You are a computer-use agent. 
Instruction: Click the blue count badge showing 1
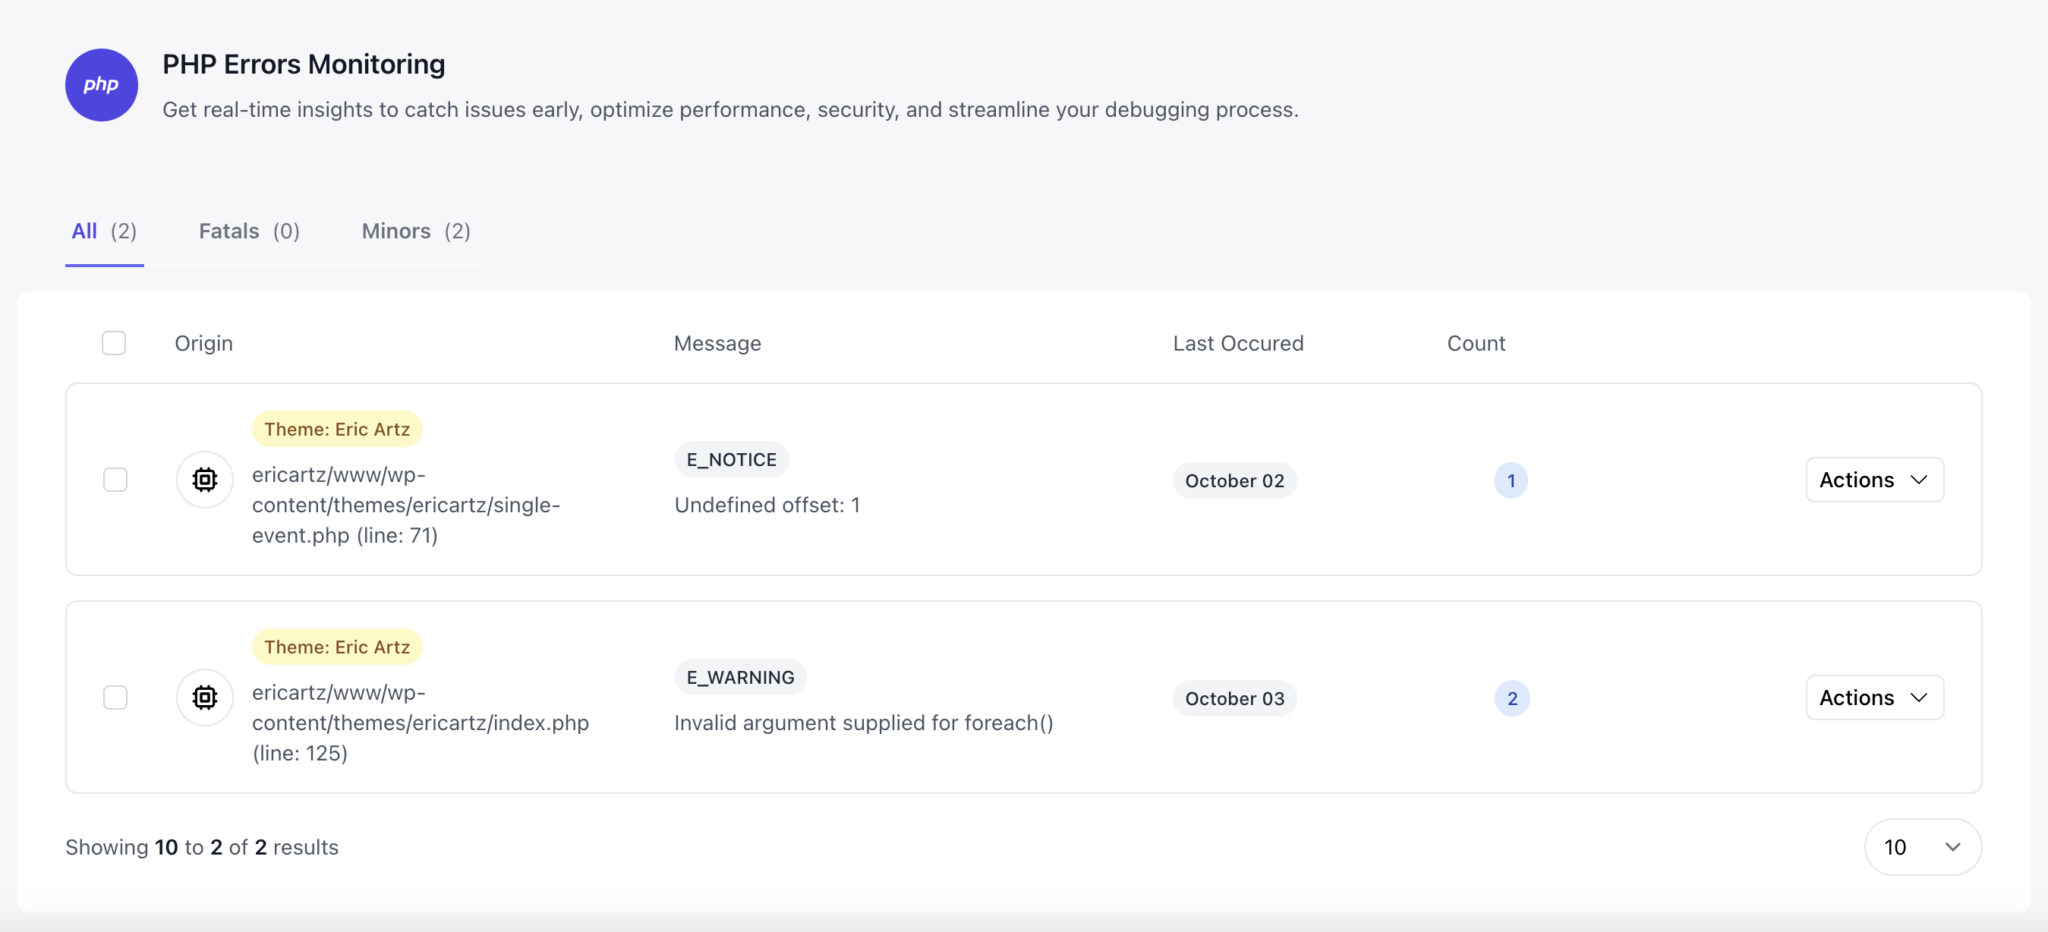(x=1510, y=480)
